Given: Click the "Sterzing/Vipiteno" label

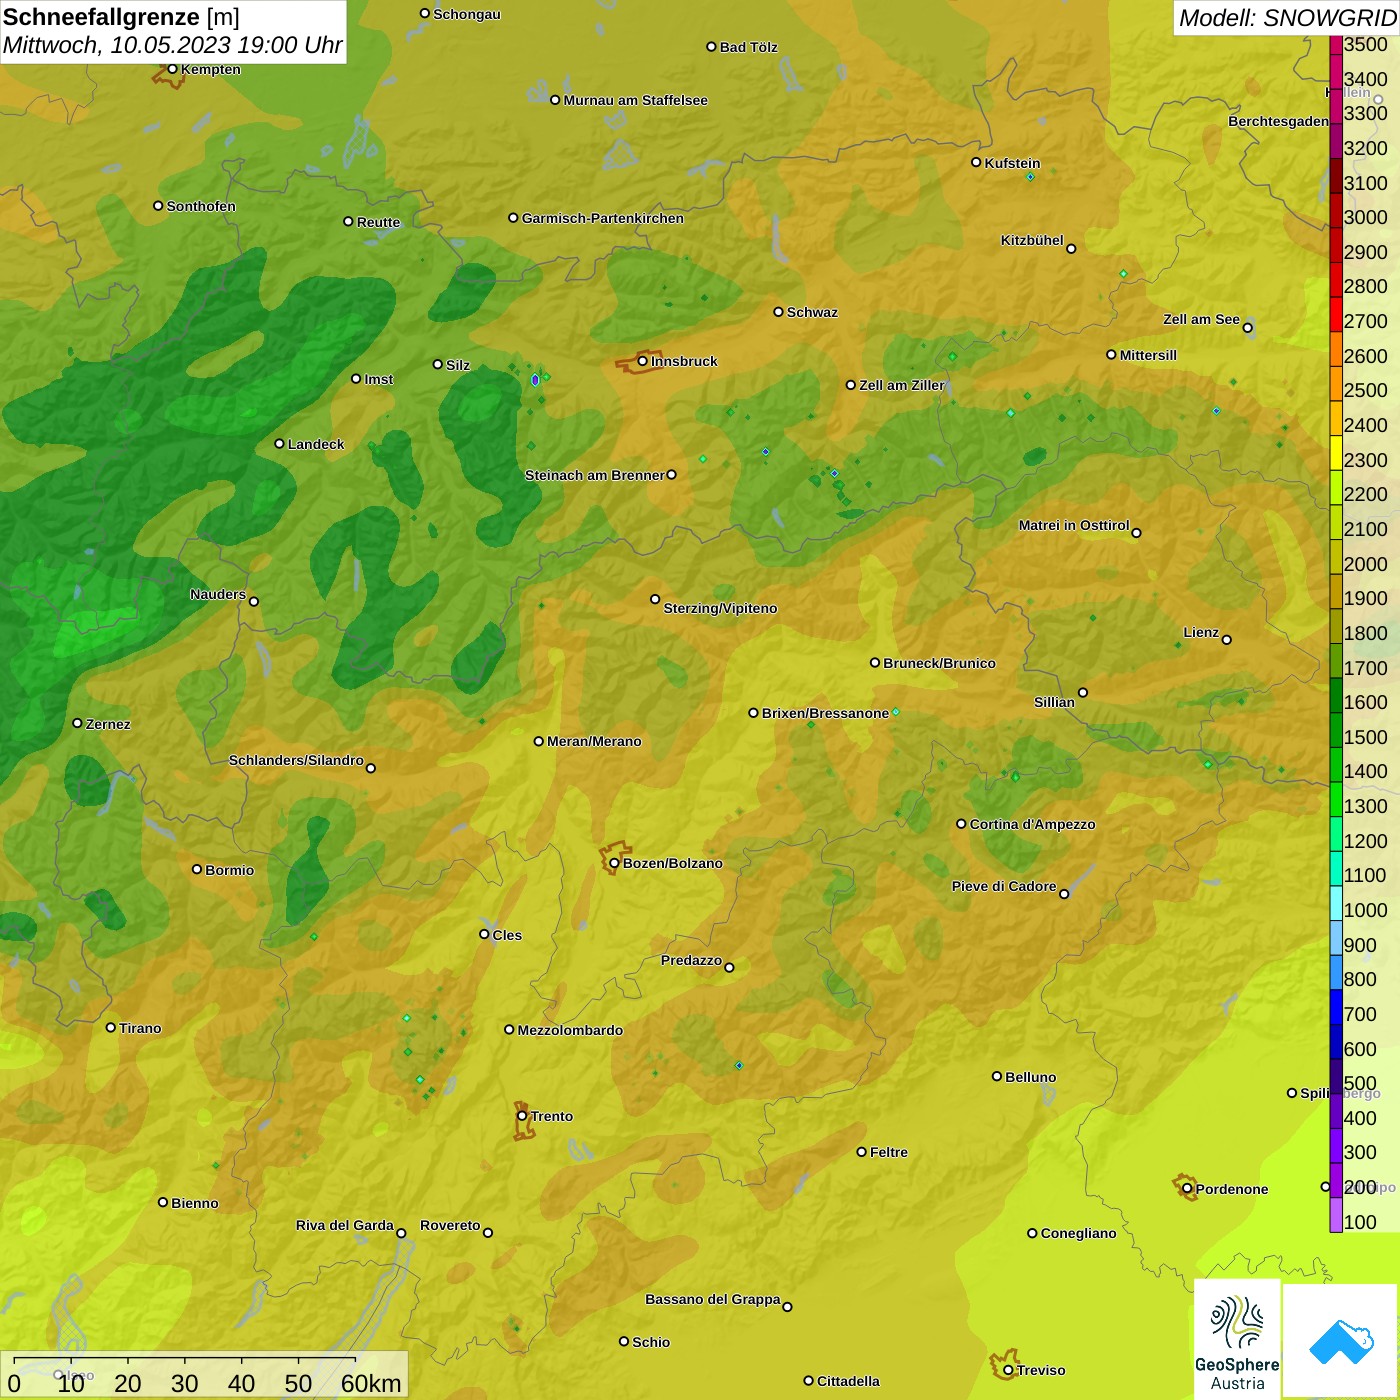Looking at the screenshot, I should point(720,608).
